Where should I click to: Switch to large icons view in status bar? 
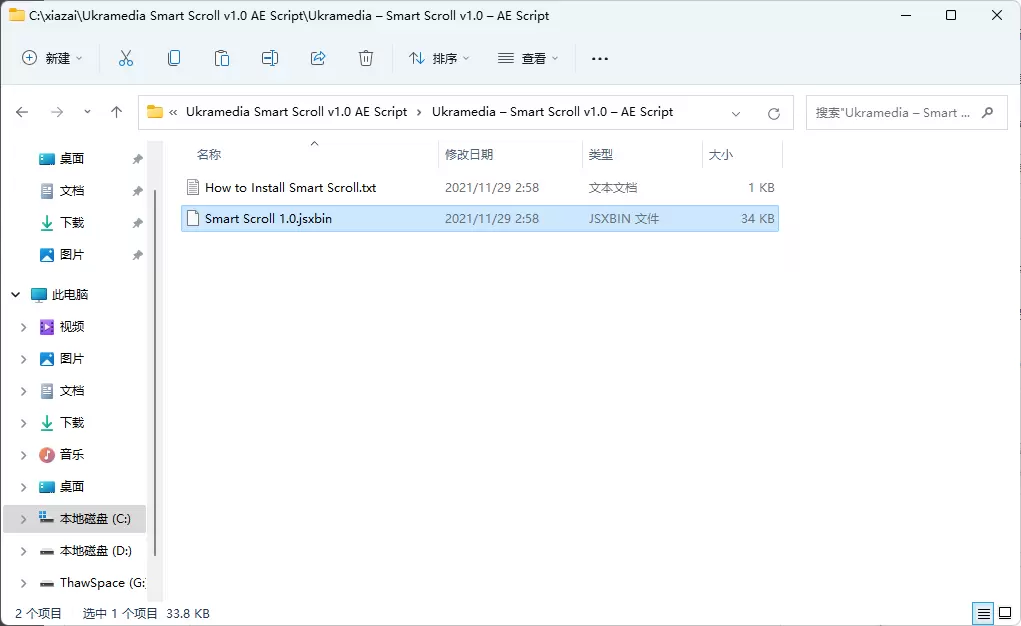click(1005, 613)
